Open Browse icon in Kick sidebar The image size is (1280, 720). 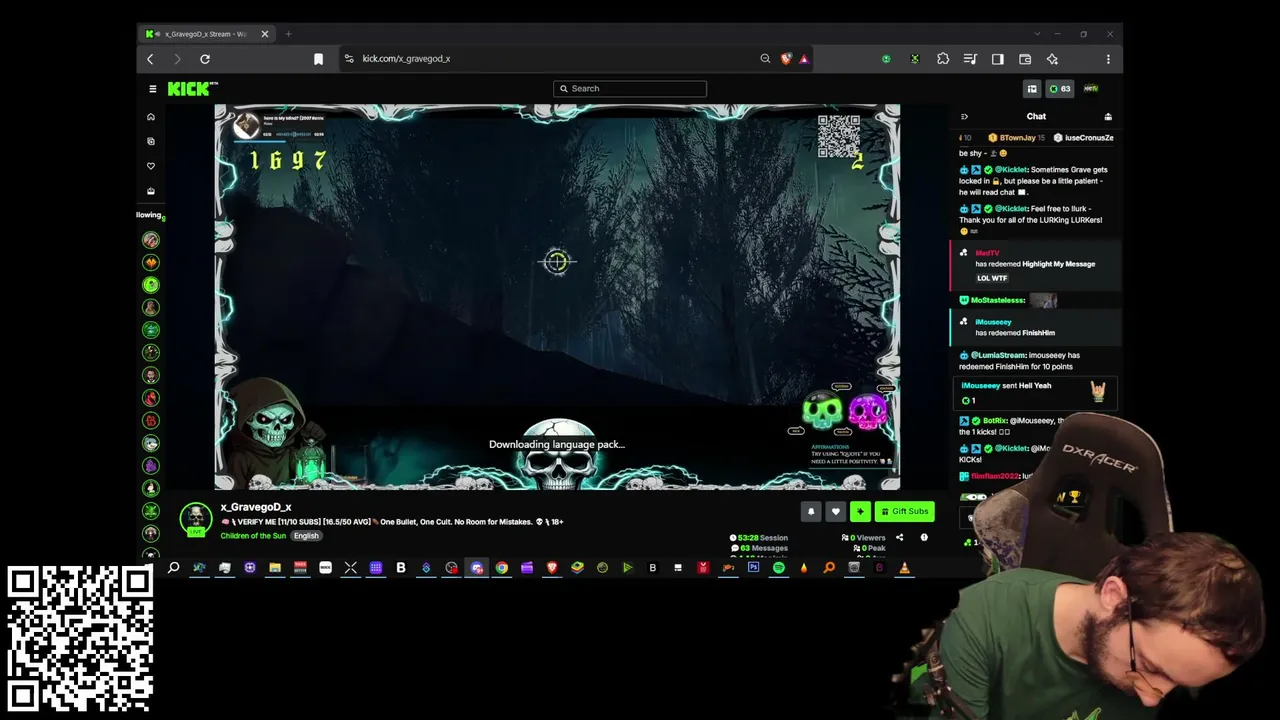[x=151, y=141]
